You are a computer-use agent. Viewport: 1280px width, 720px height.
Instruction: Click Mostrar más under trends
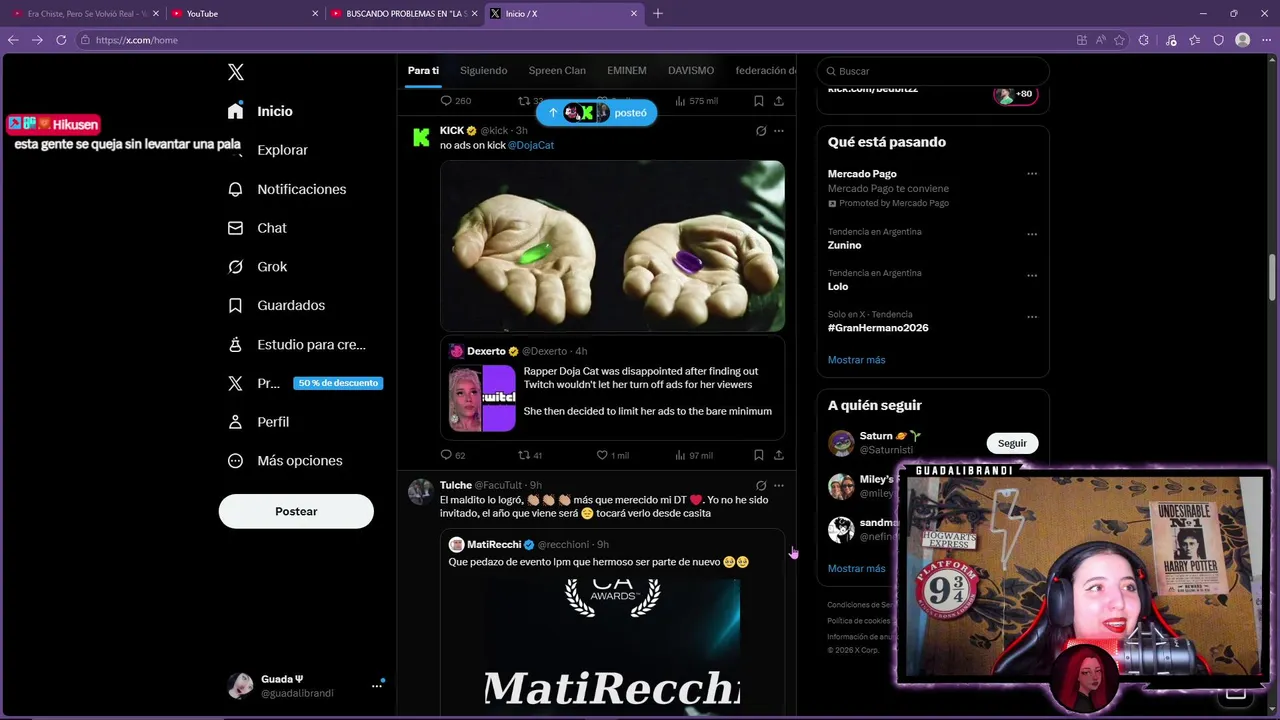[856, 360]
